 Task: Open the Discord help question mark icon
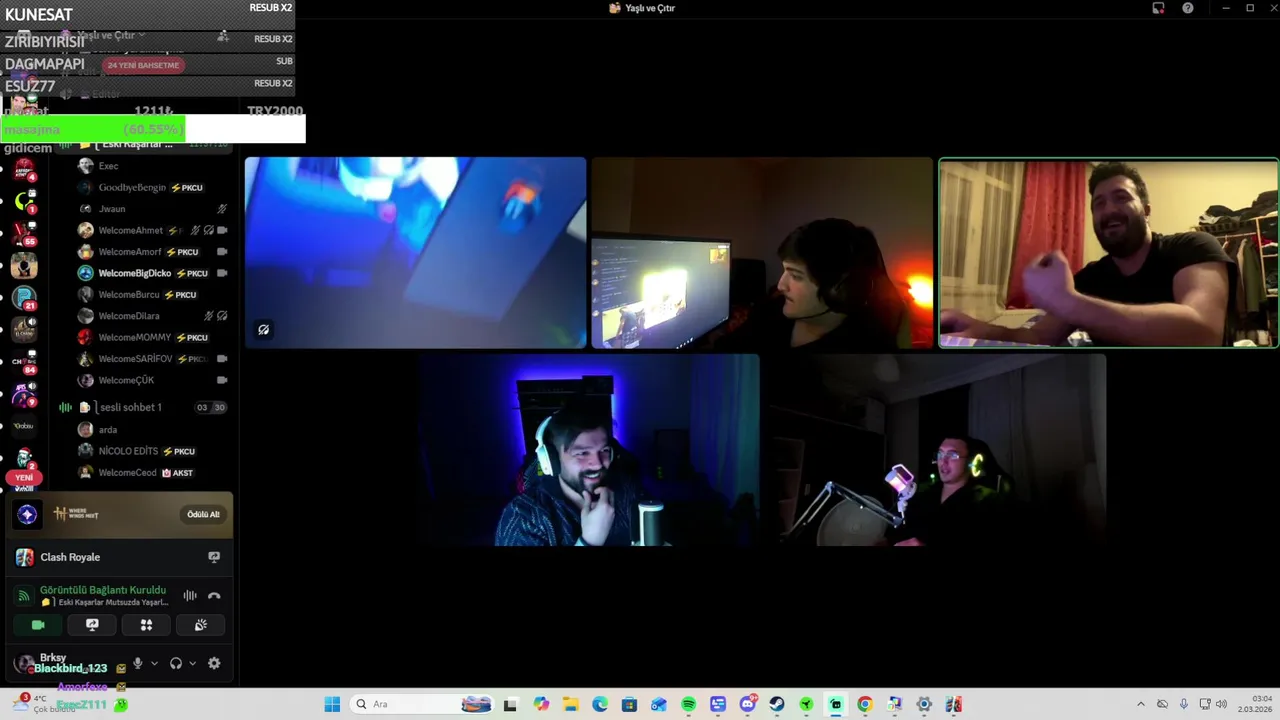coord(1187,8)
